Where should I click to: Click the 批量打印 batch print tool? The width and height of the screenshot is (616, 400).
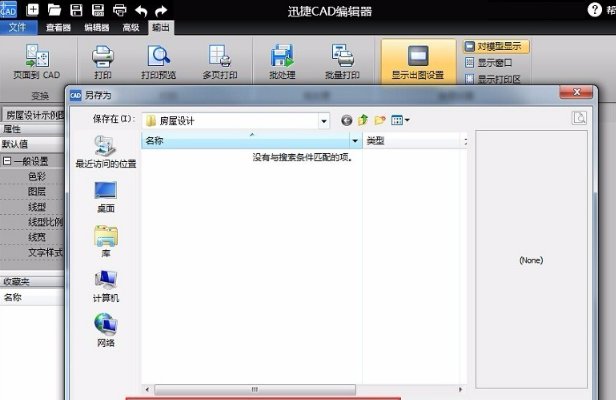(x=343, y=62)
